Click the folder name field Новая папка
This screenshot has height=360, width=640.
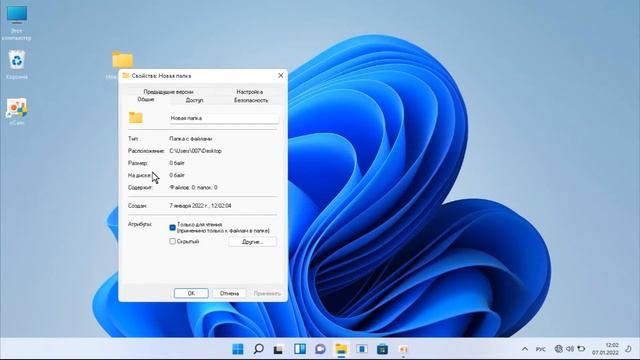click(224, 118)
